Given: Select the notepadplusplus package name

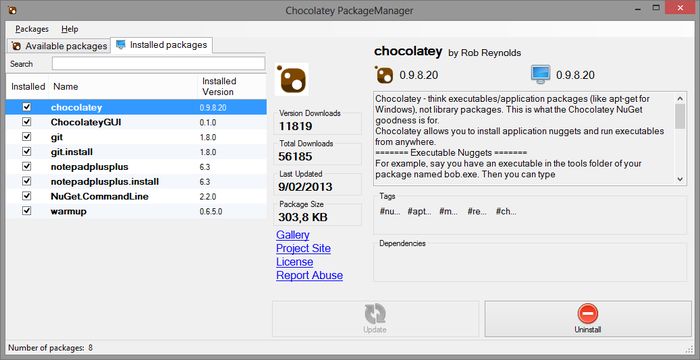Looking at the screenshot, I should (90, 167).
